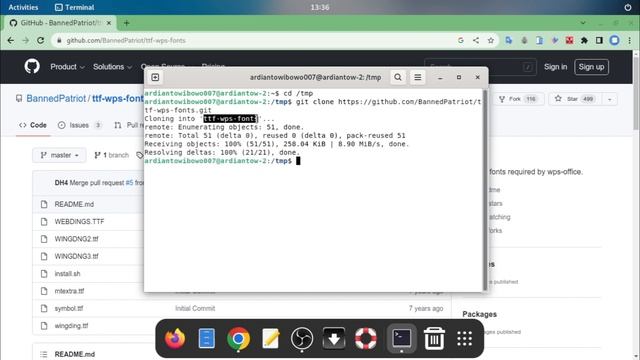Viewport: 640px width, 360px height.
Task: Open the Trash from the dock
Action: (x=434, y=338)
